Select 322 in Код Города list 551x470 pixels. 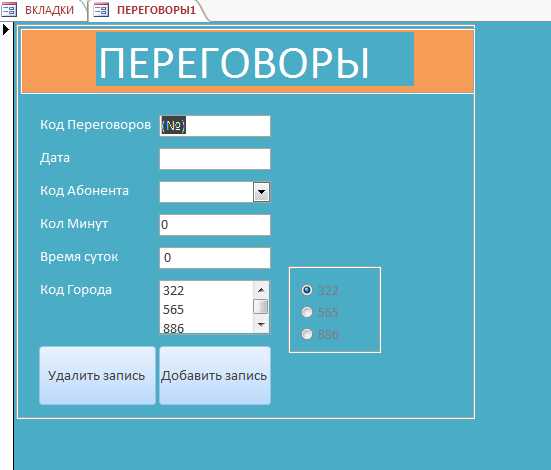pos(207,291)
